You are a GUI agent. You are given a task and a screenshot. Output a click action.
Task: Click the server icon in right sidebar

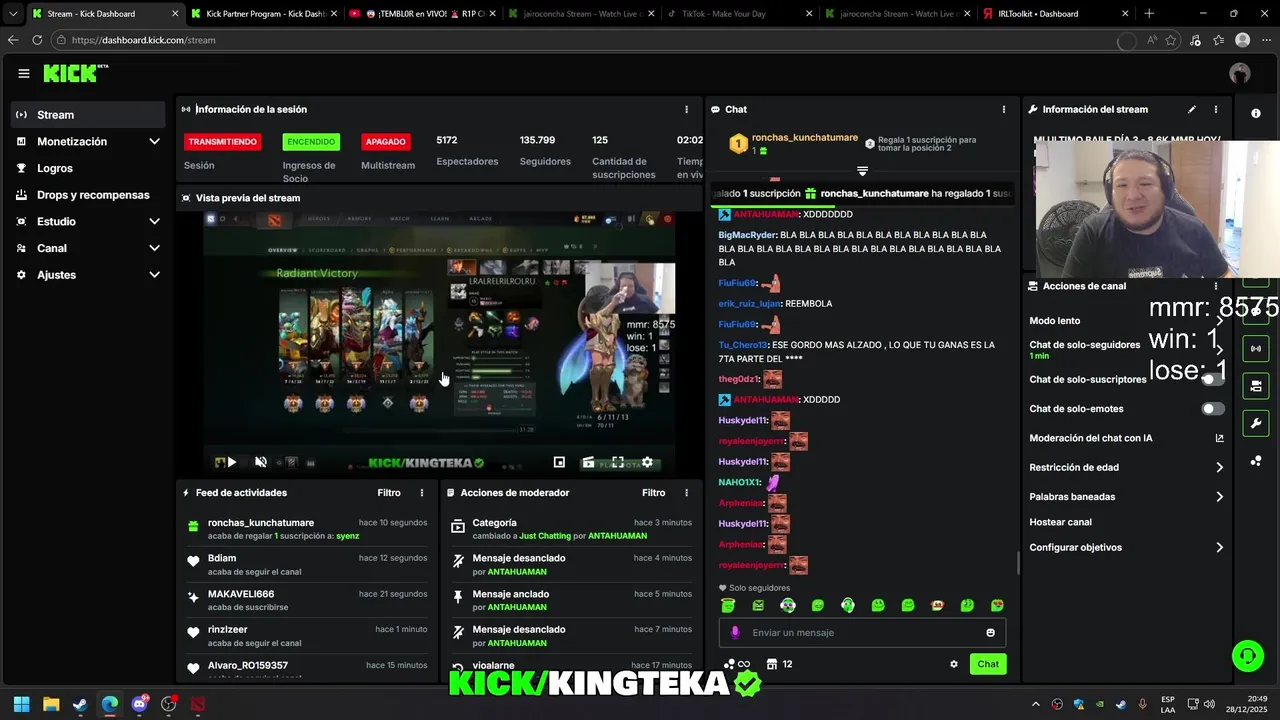pos(1256,385)
